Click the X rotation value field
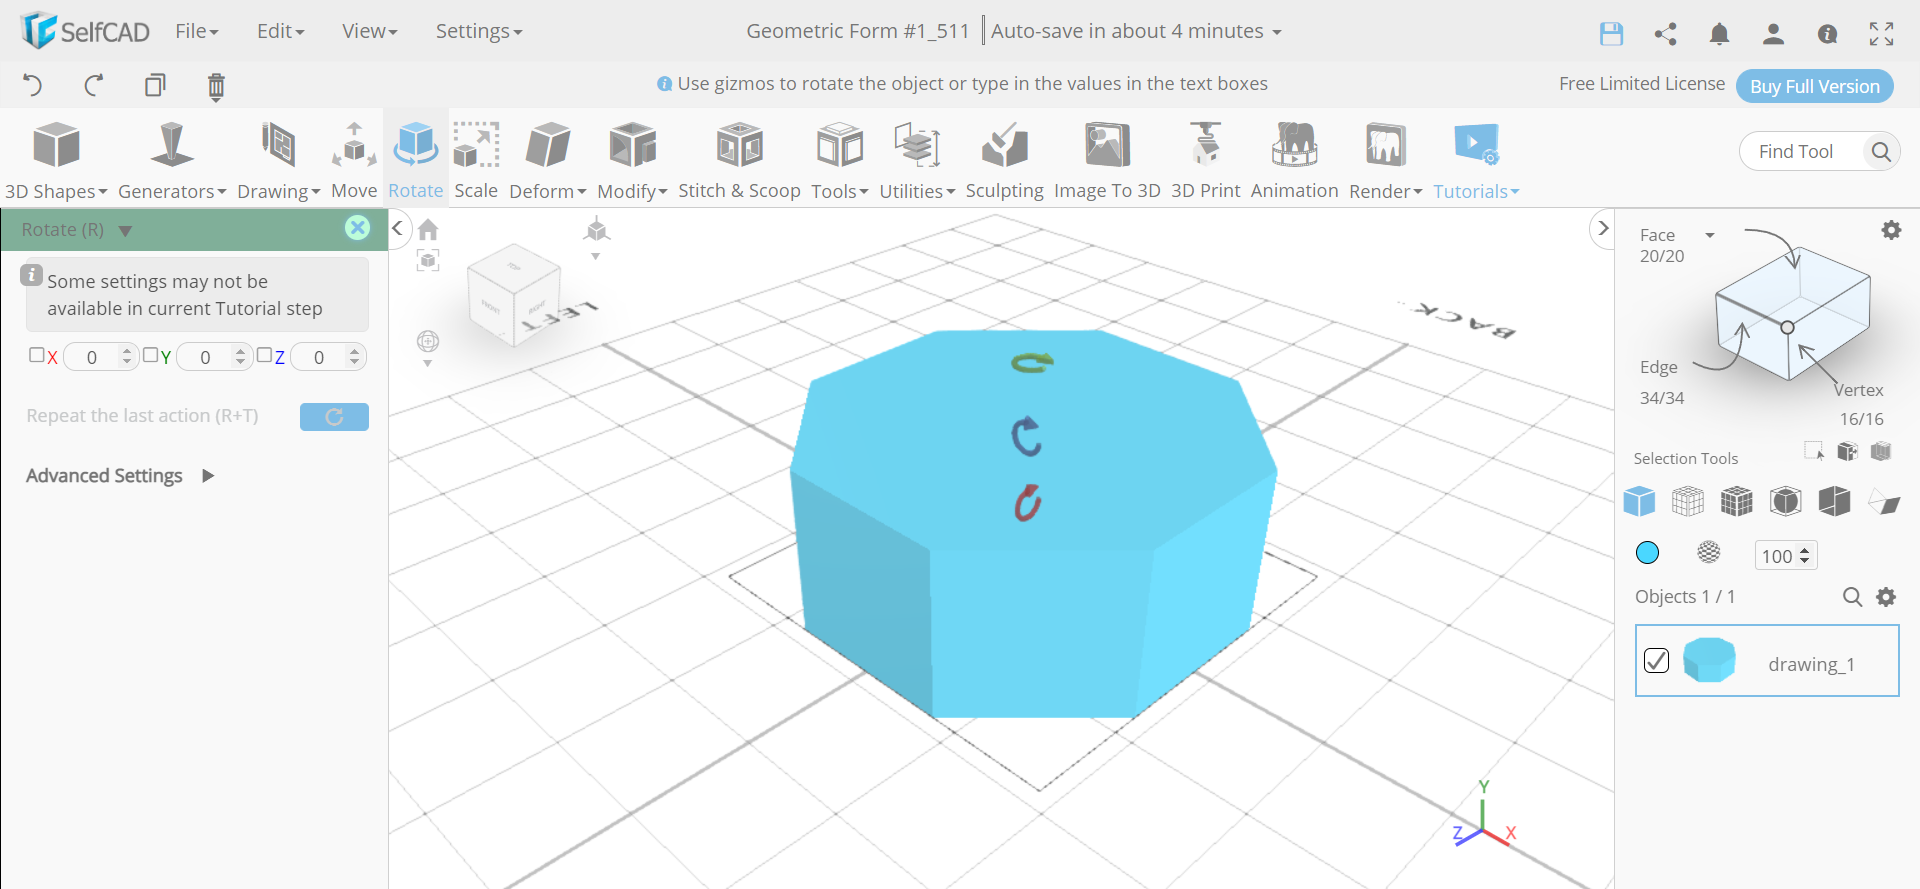Image resolution: width=1920 pixels, height=889 pixels. (x=100, y=357)
